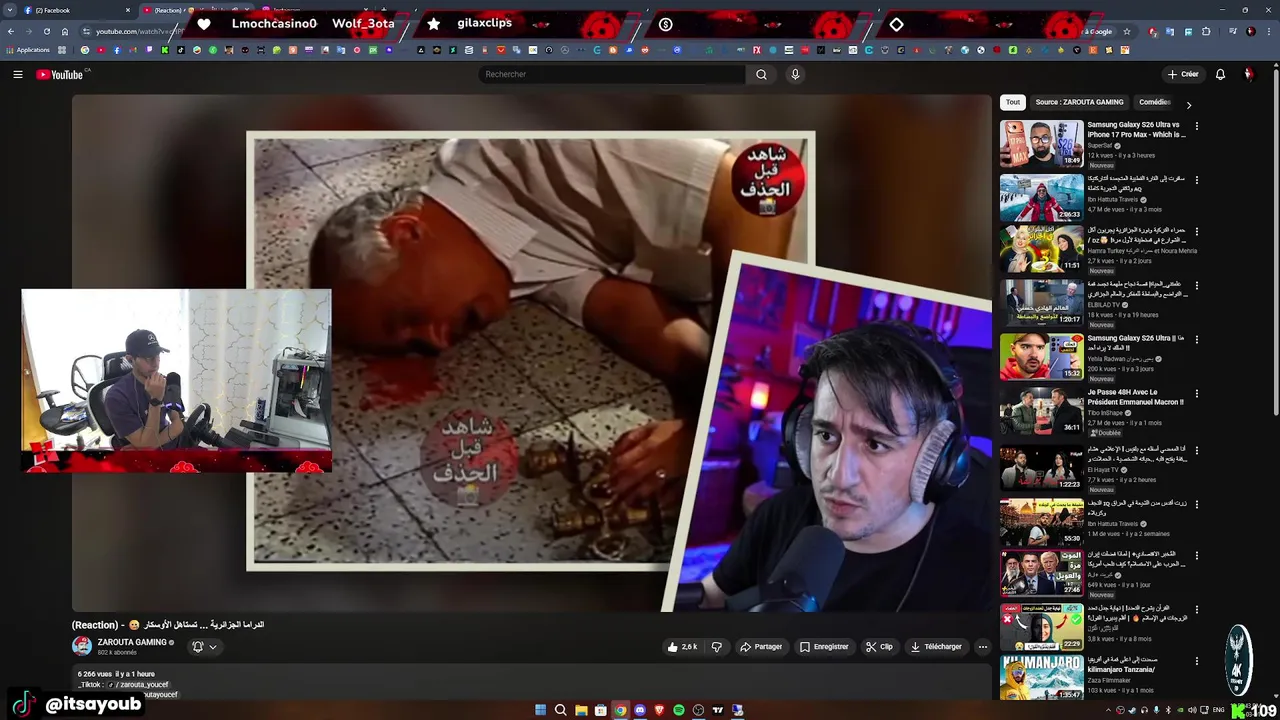This screenshot has width=1280, height=720.
Task: Click the ZAROUTA GAMING channel avatar
Action: coord(82,647)
